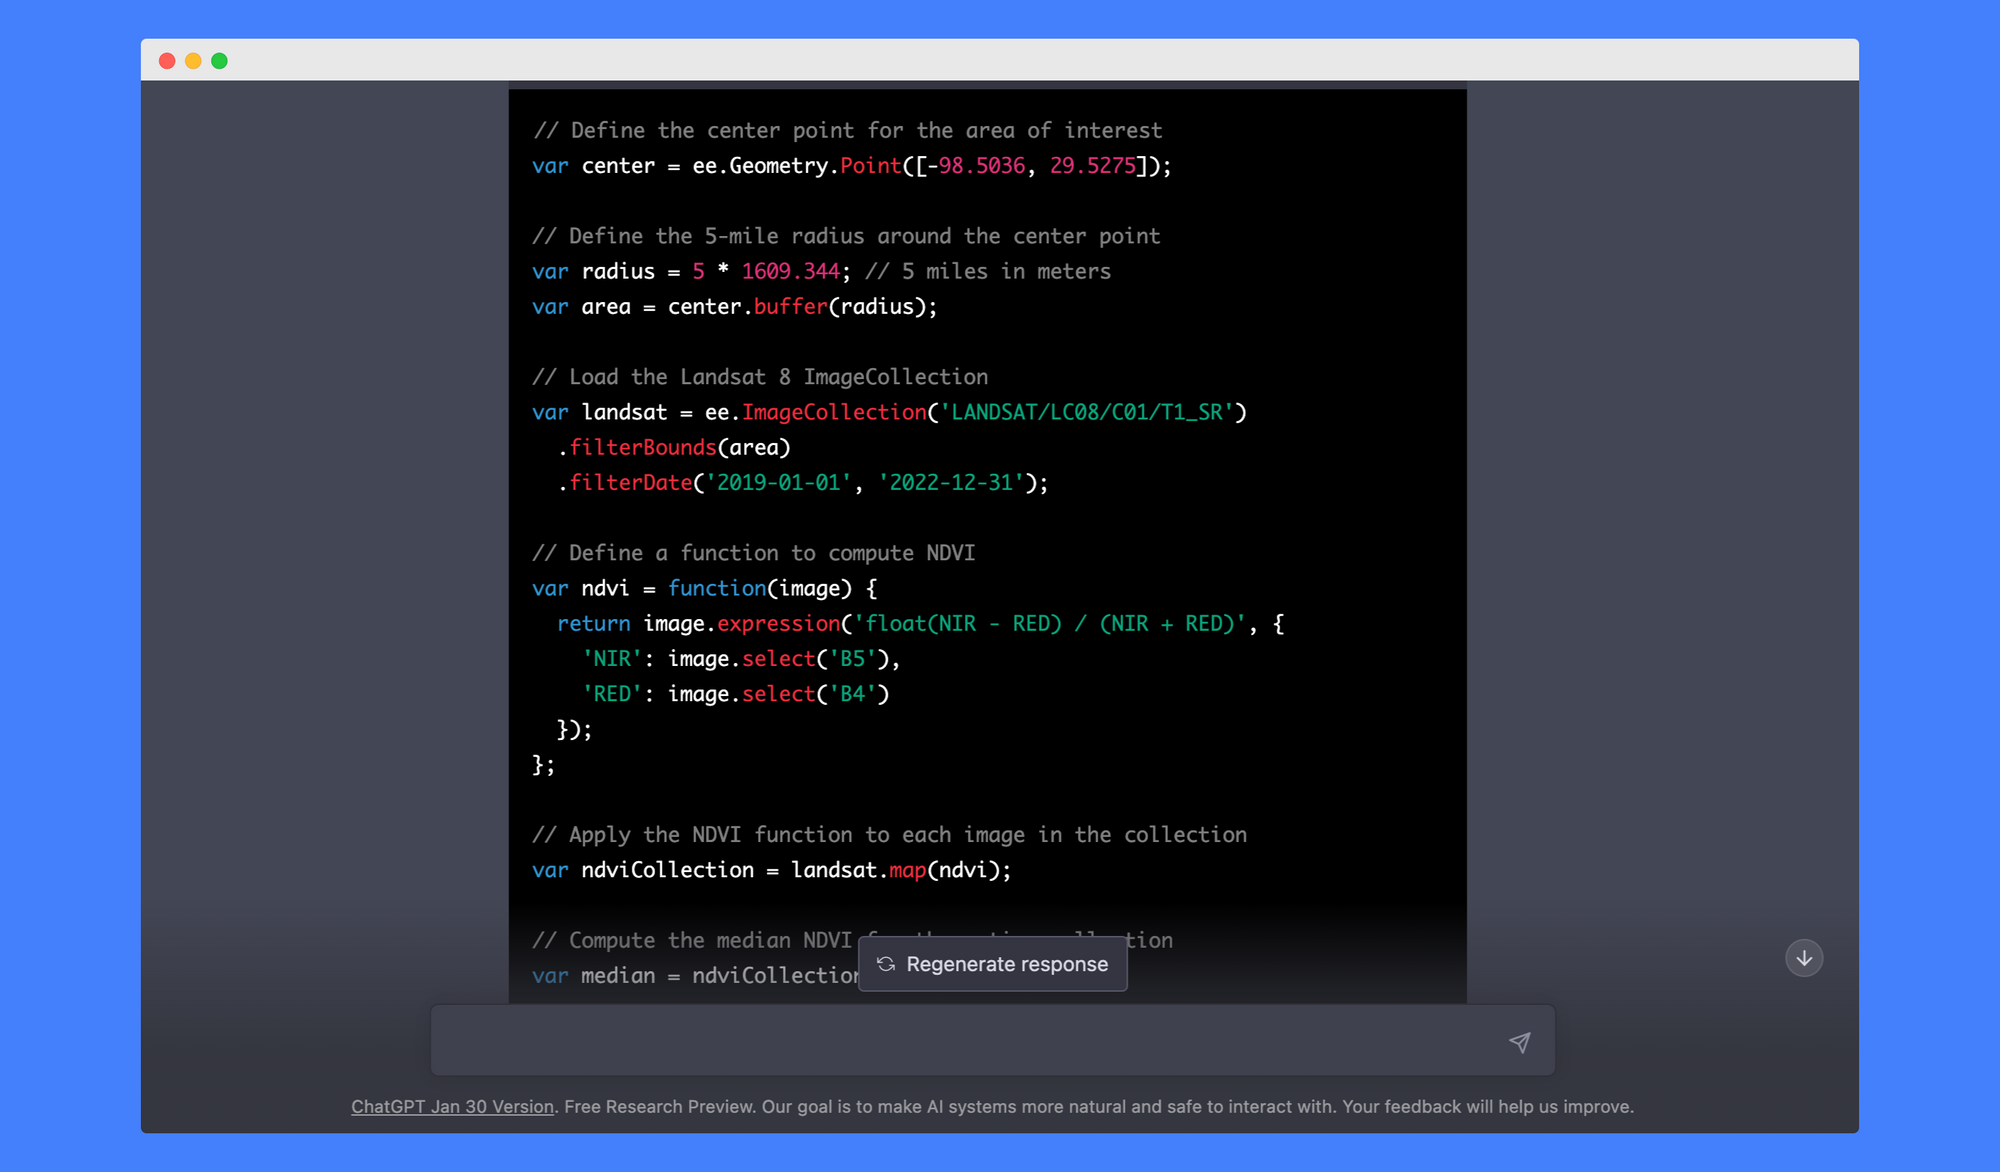
Task: Maximize window using the green button
Action: [x=219, y=61]
